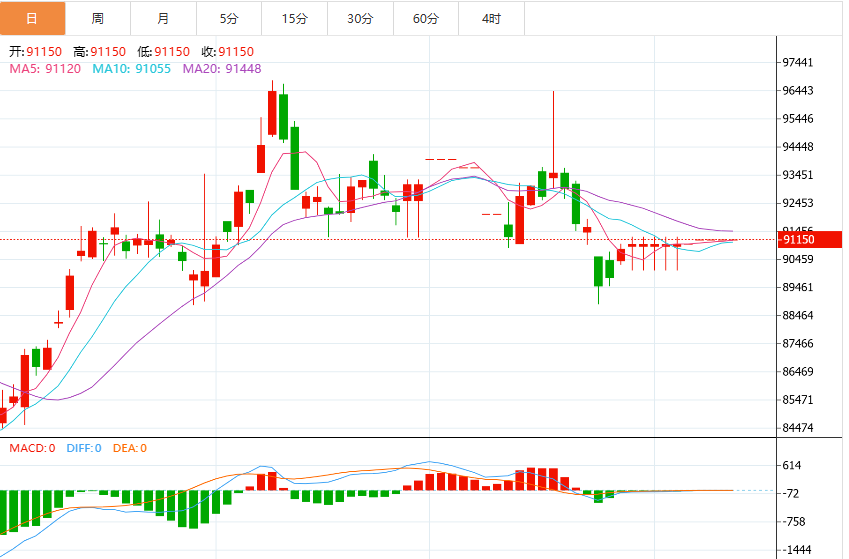Click the MA10: 91055 legend label
The height and width of the screenshot is (559, 849).
point(132,69)
